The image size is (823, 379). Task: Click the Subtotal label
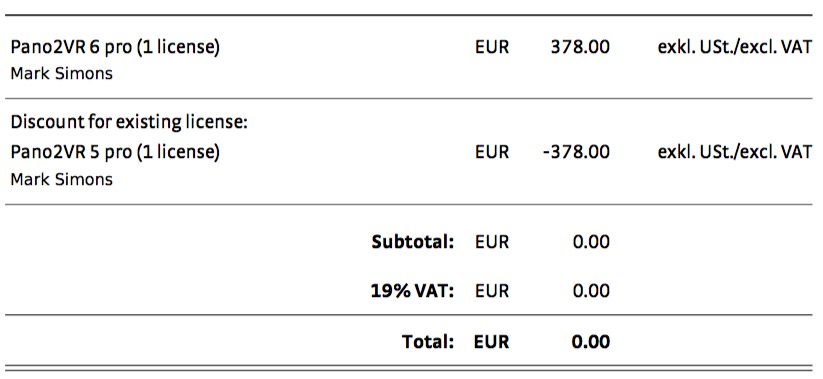click(413, 242)
